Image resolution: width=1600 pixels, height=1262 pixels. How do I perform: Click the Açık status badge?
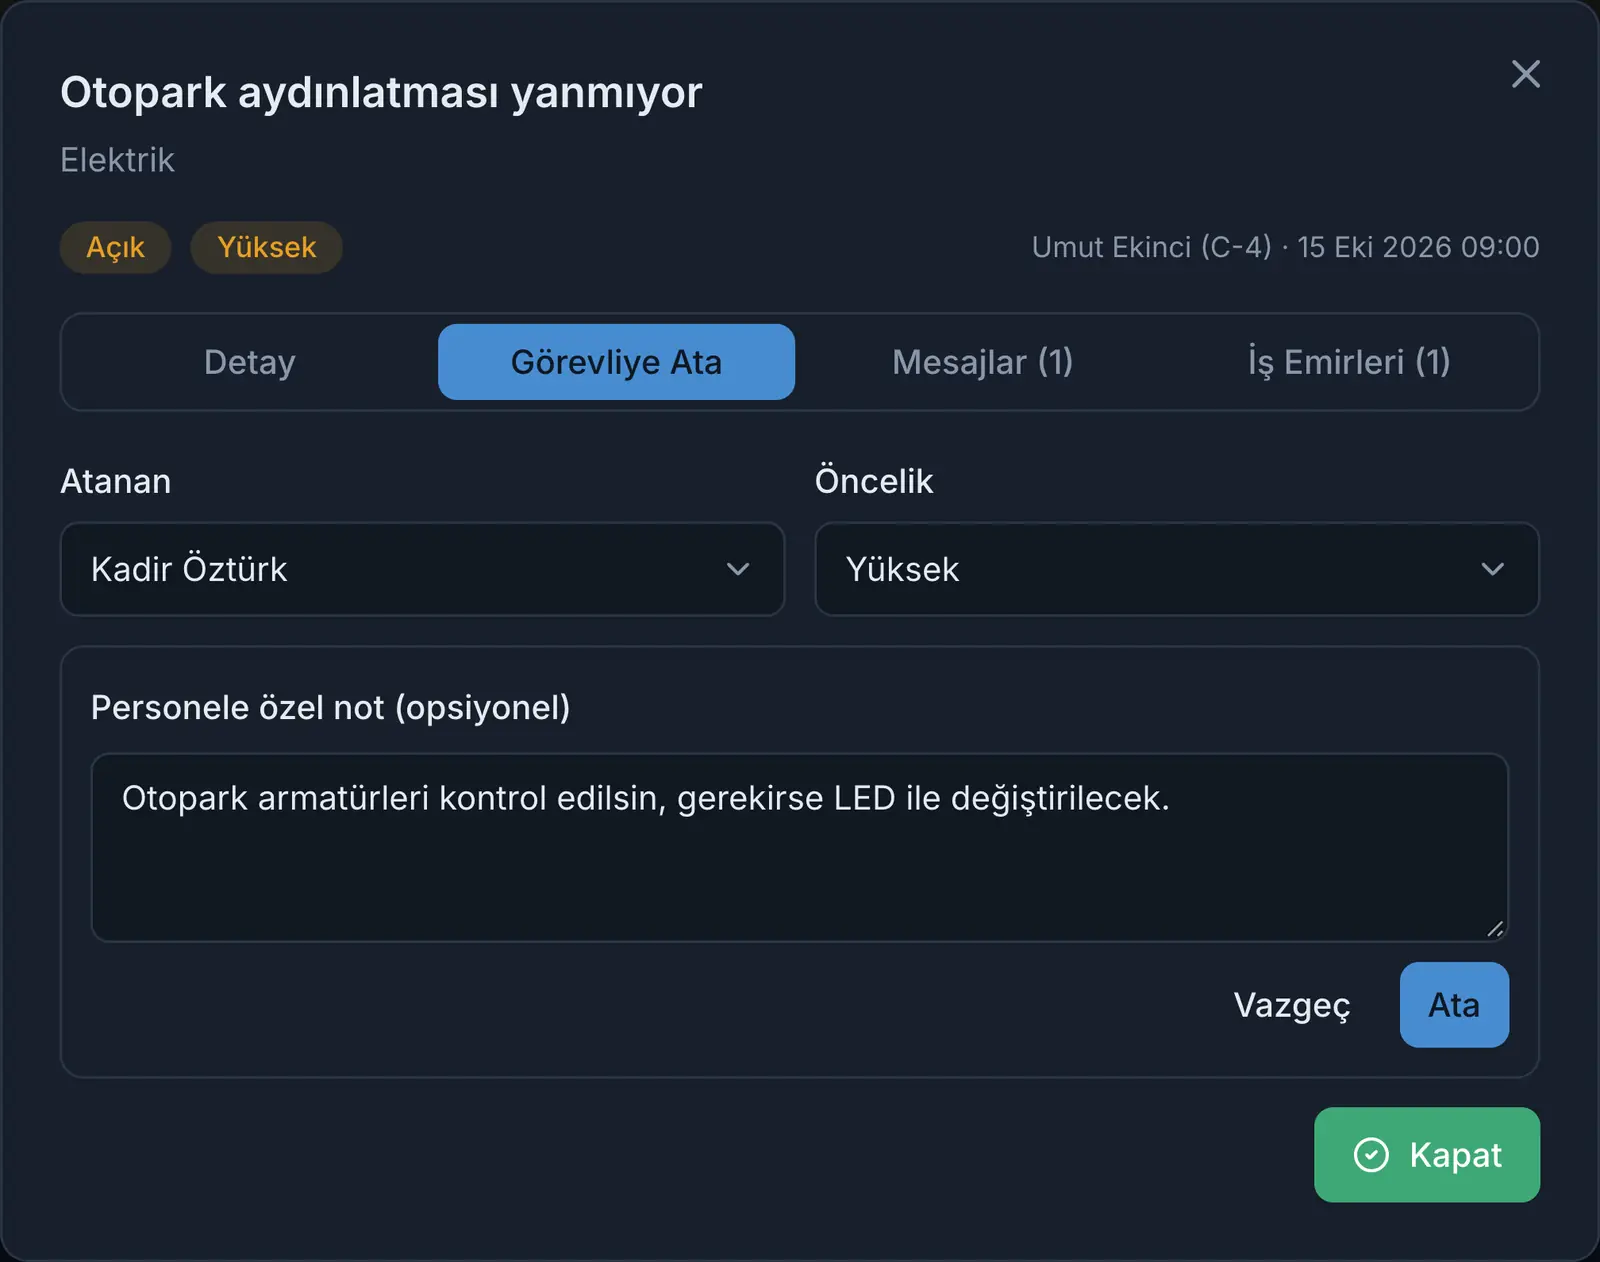pyautogui.click(x=116, y=247)
